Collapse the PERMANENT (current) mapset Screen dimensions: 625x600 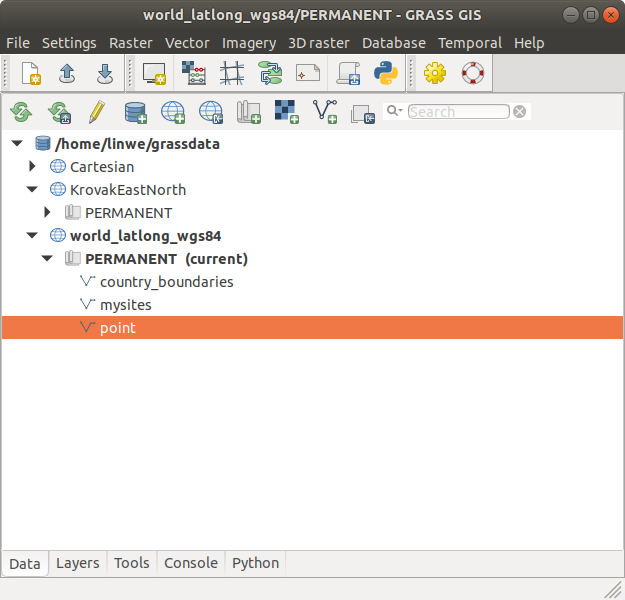coord(47,259)
